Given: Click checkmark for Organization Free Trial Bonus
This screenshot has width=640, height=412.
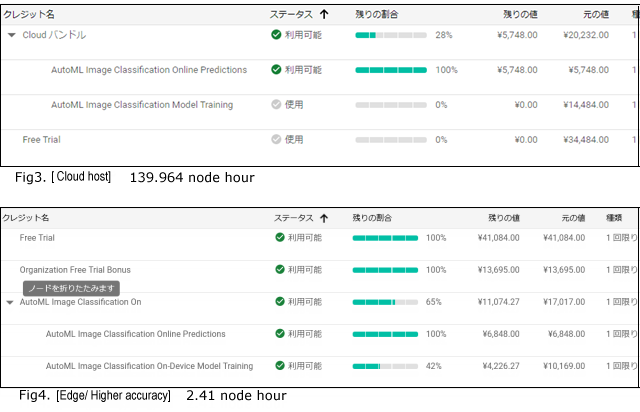Looking at the screenshot, I should (280, 269).
